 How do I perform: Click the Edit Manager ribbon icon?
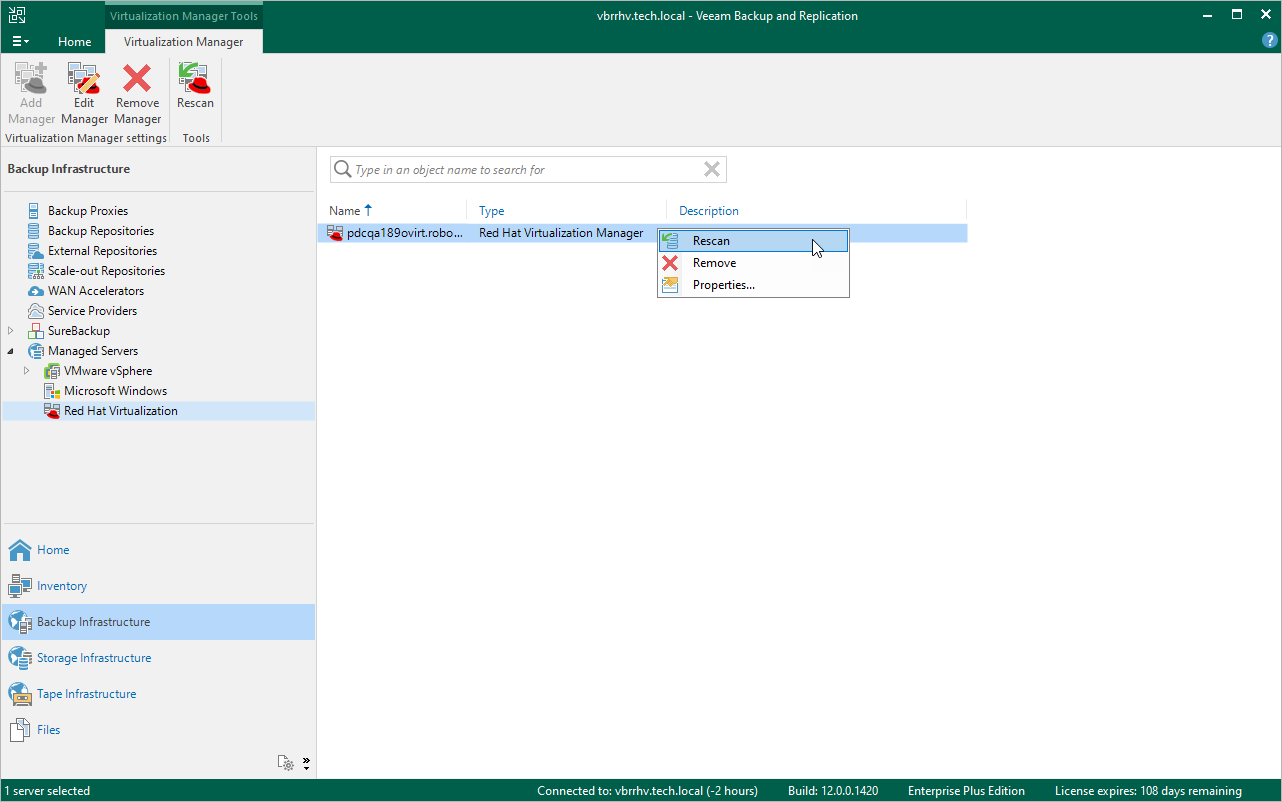pyautogui.click(x=84, y=93)
